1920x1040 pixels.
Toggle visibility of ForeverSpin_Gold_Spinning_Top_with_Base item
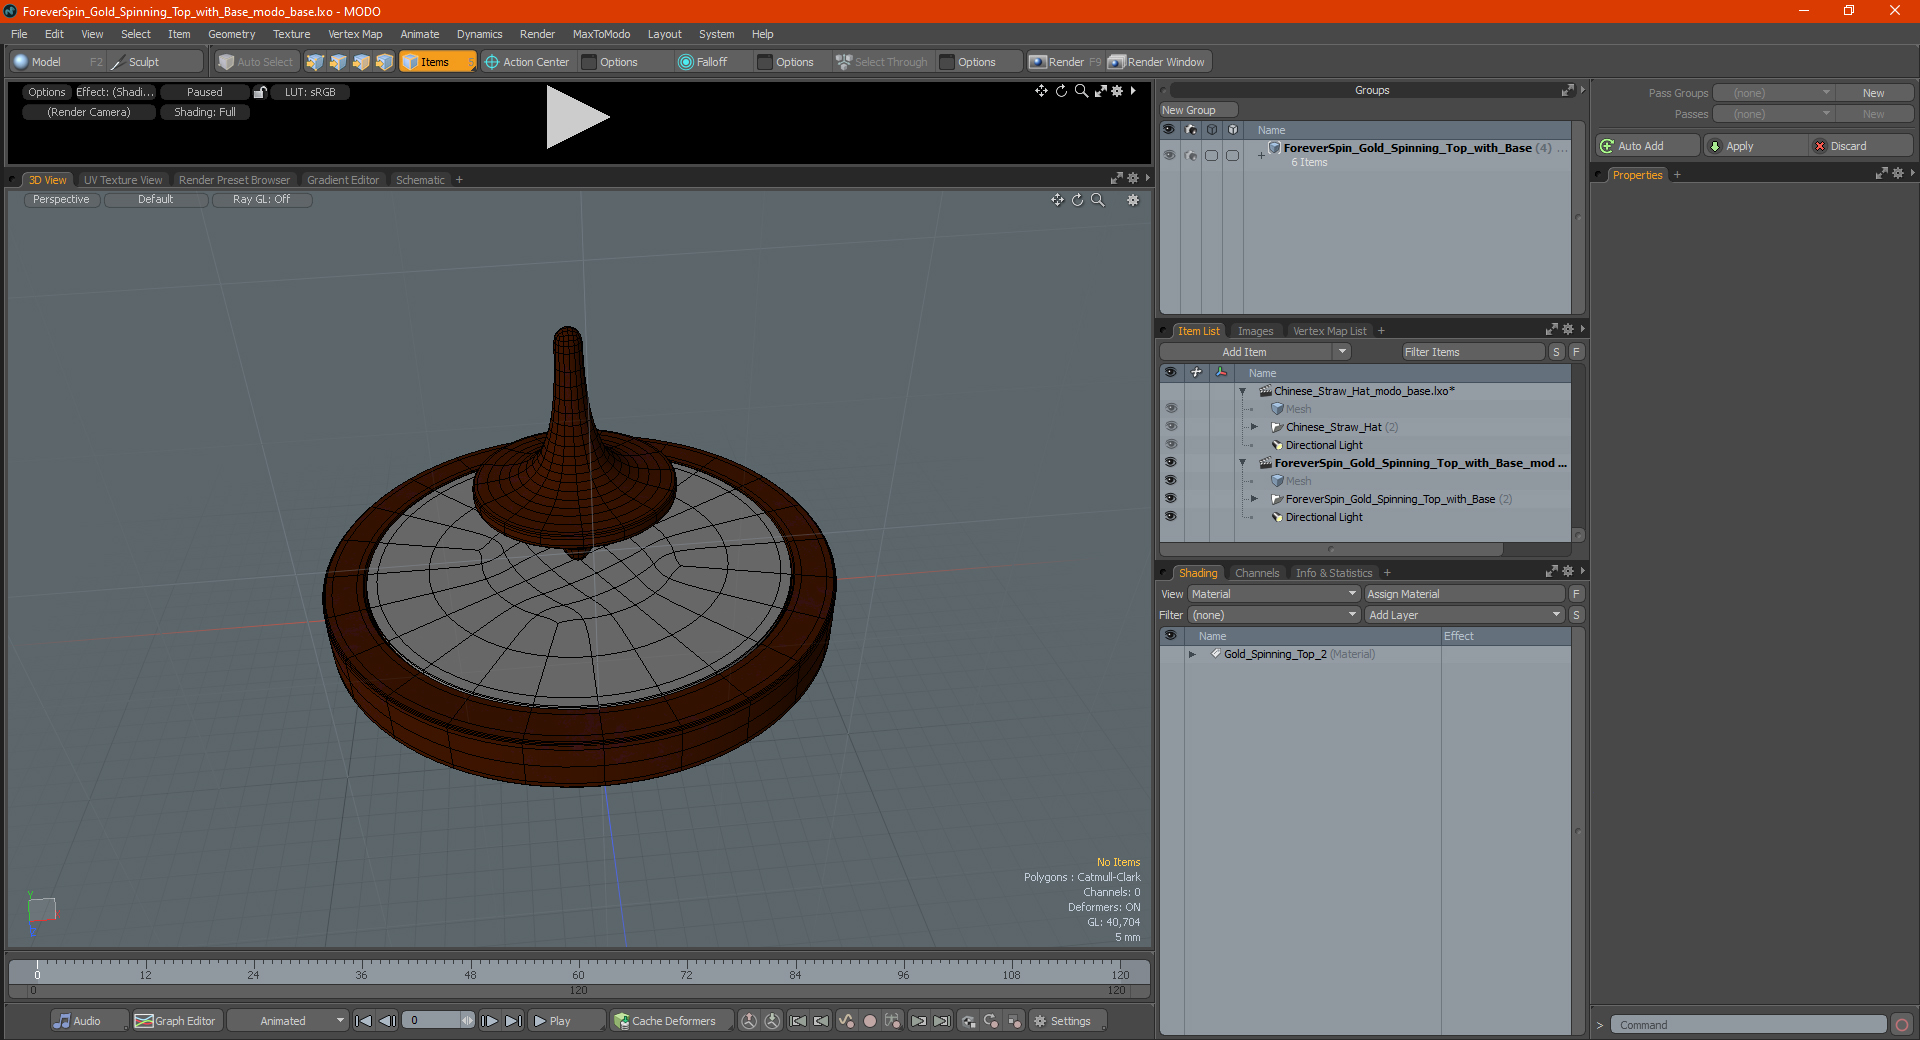click(x=1170, y=499)
